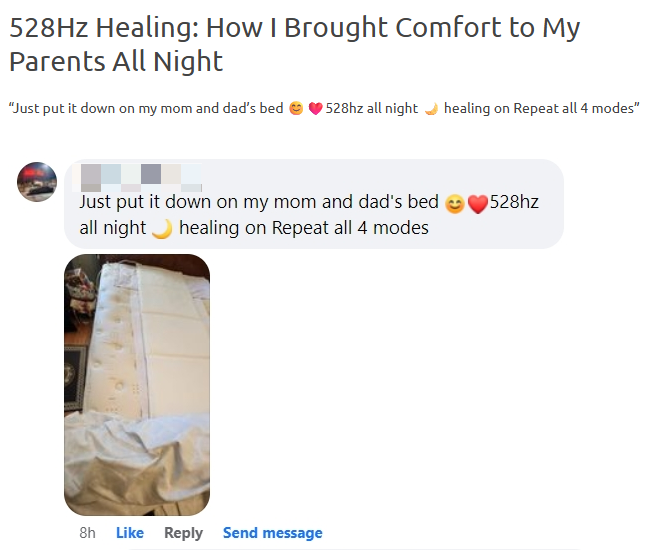Click the '528hz' word inside the comment bubble
Image resolution: width=671 pixels, height=558 pixels.
(514, 202)
